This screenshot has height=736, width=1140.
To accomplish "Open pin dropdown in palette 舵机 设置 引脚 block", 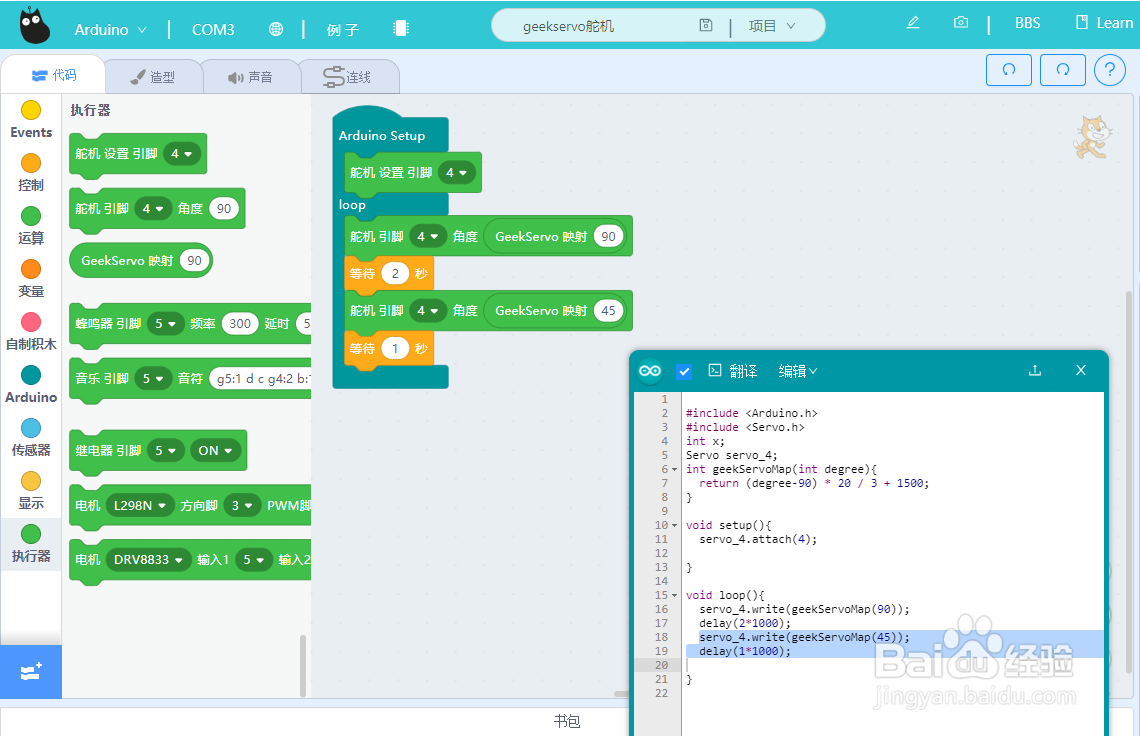I will (182, 154).
